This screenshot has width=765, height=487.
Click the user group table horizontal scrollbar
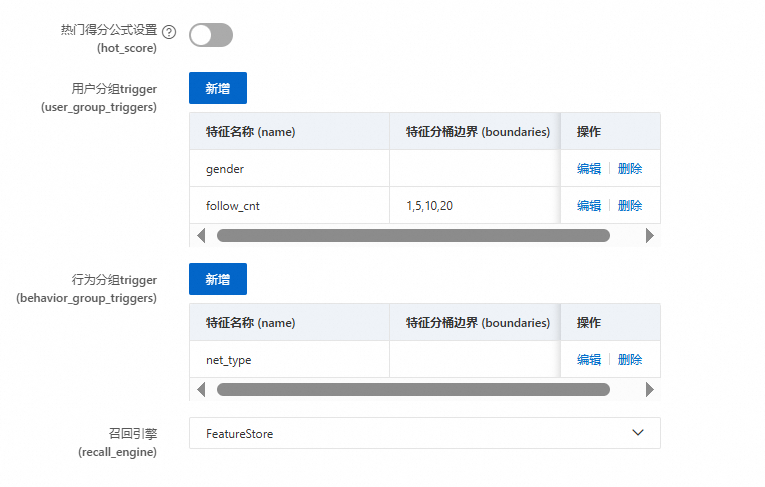coord(413,236)
